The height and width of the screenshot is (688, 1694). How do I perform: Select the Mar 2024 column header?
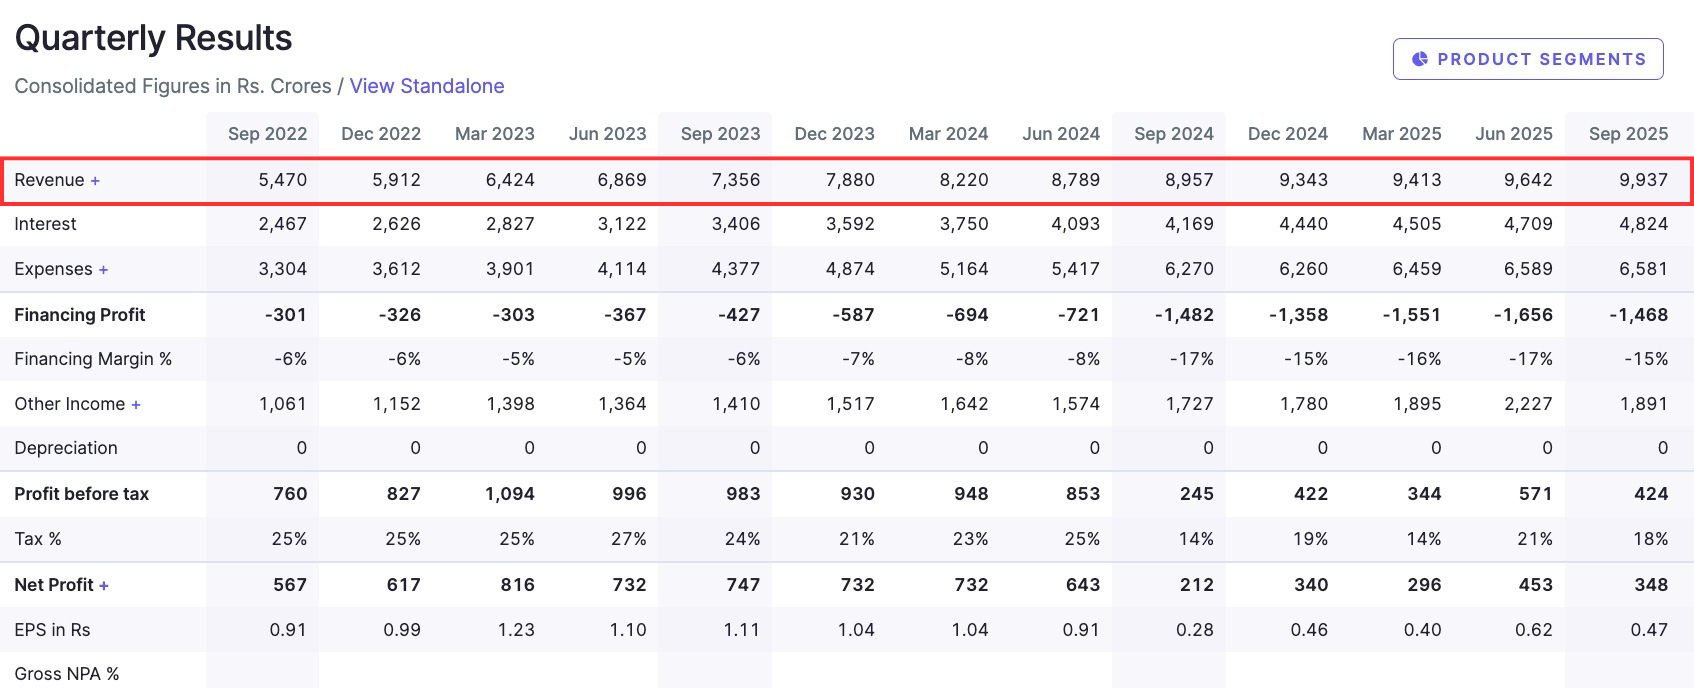pyautogui.click(x=948, y=133)
